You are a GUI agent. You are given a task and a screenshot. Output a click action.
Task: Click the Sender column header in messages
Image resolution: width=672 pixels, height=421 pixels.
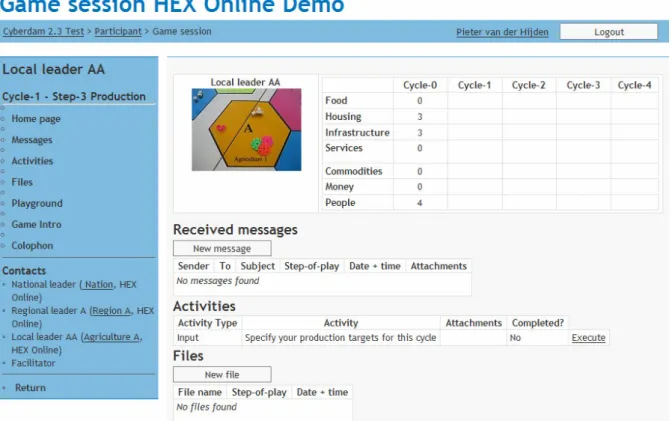point(193,266)
